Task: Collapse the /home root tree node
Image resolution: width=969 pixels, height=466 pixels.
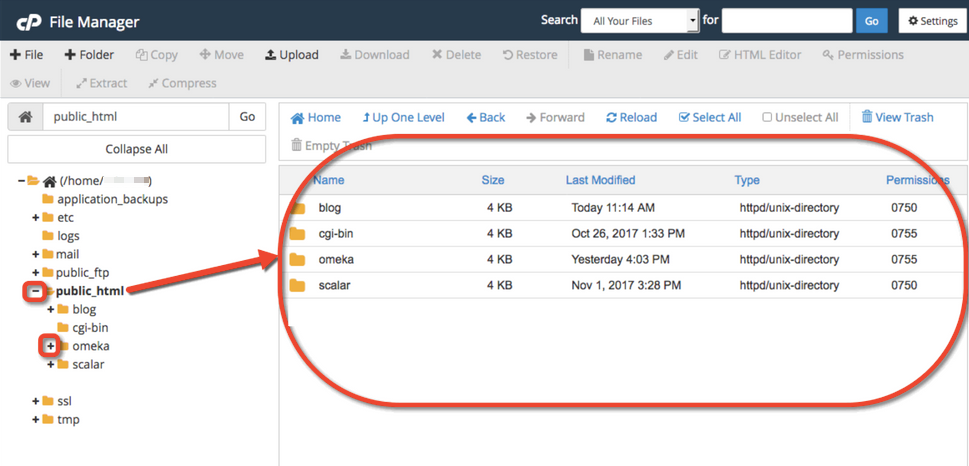Action: tap(22, 181)
